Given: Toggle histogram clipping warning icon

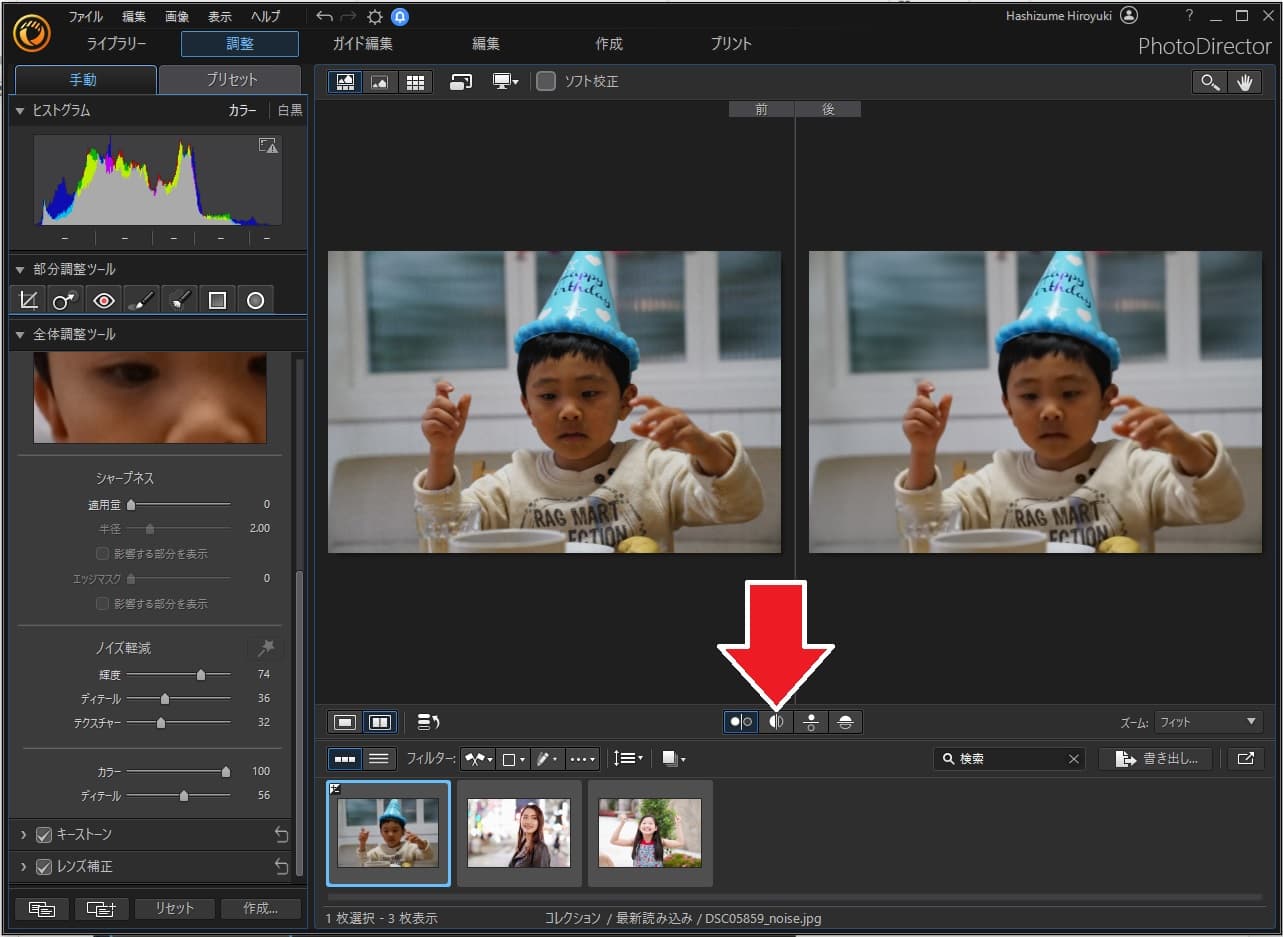Looking at the screenshot, I should [x=268, y=146].
